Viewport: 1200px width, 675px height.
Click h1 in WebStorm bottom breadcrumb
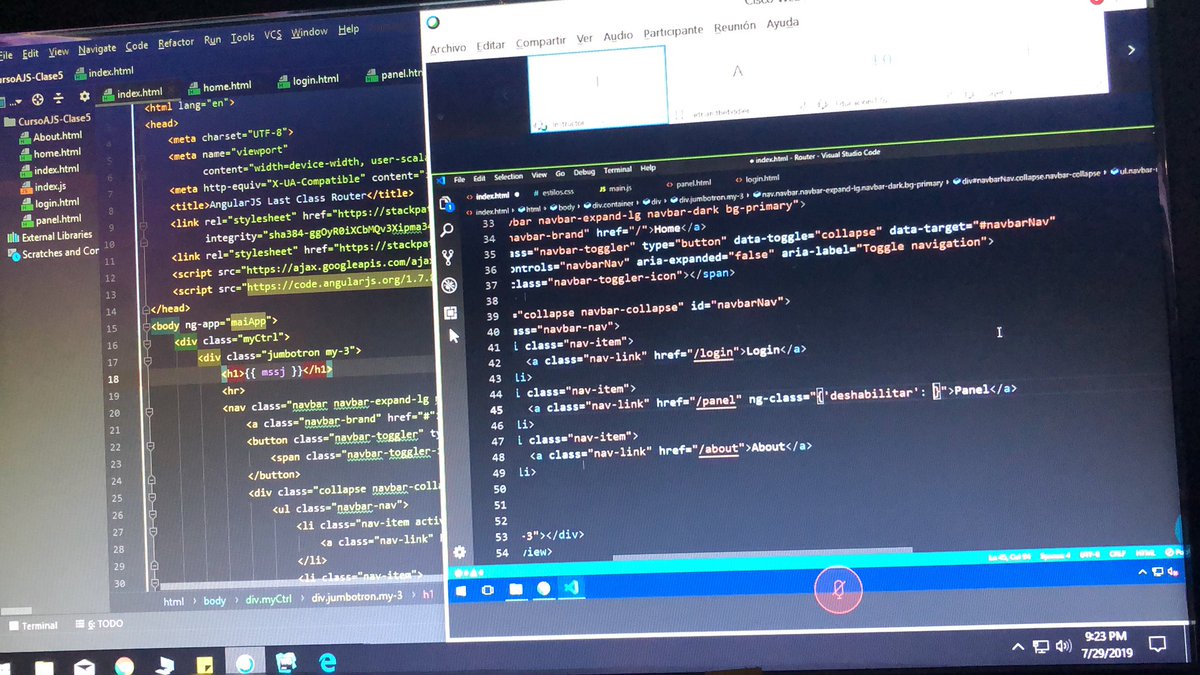click(428, 594)
